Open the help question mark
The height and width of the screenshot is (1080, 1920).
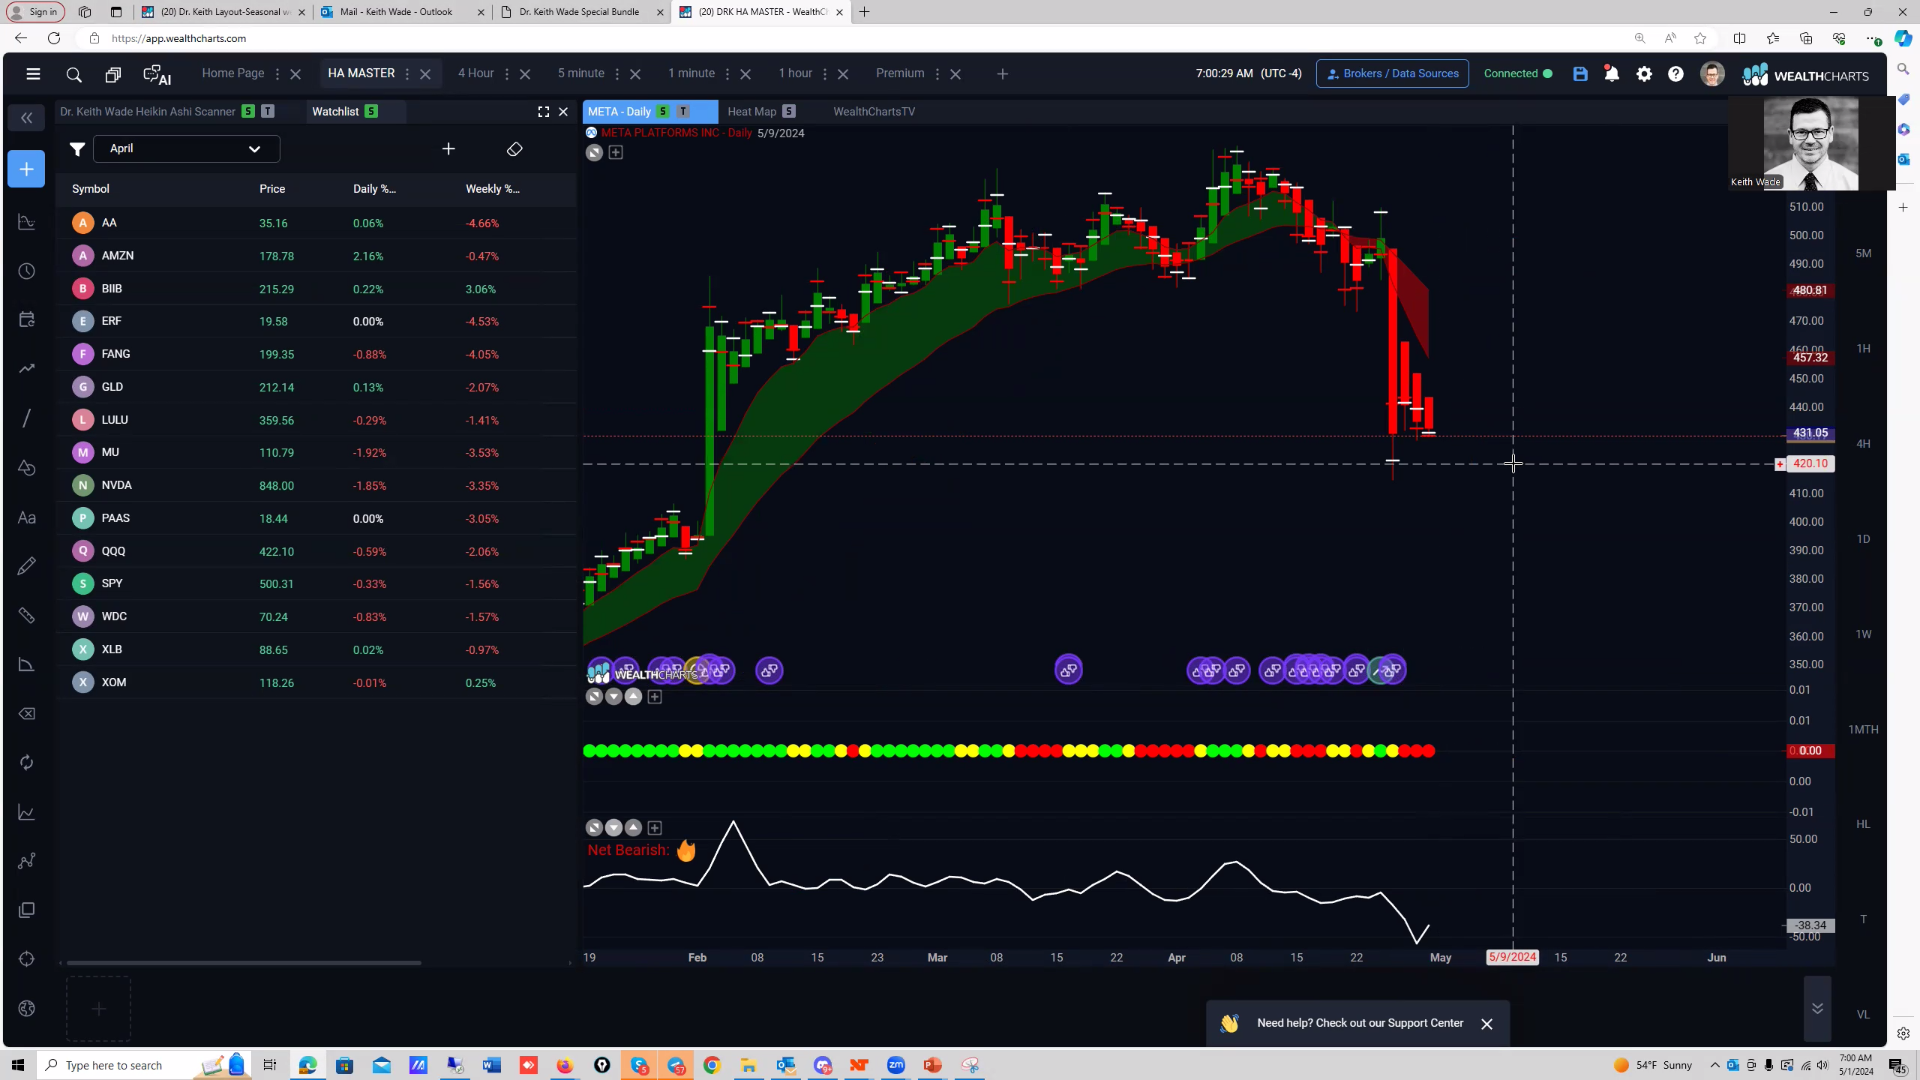pyautogui.click(x=1676, y=74)
